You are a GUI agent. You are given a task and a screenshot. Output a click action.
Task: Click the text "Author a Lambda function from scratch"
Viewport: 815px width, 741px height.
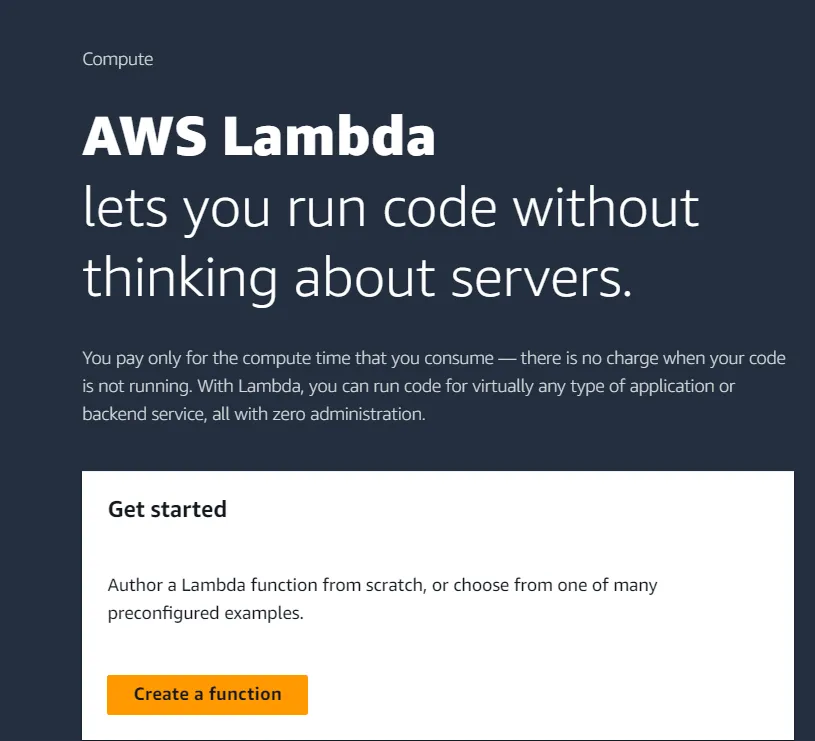(x=265, y=585)
